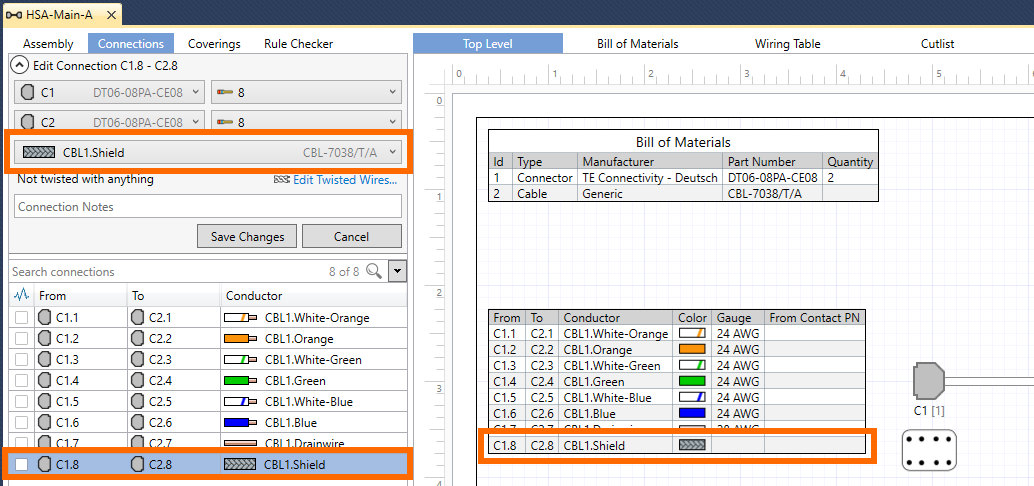Open the Coverings tab
This screenshot has height=486, width=1034.
pos(214,44)
